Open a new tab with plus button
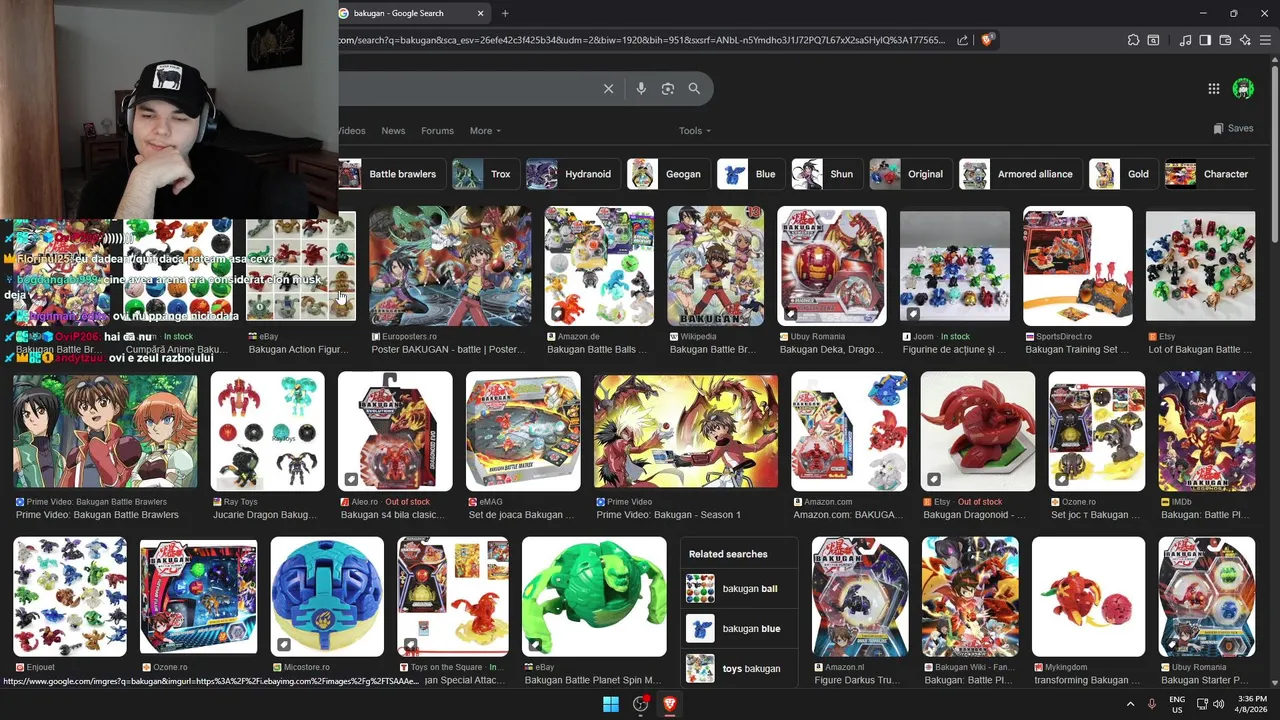Image resolution: width=1280 pixels, height=720 pixels. click(x=505, y=13)
